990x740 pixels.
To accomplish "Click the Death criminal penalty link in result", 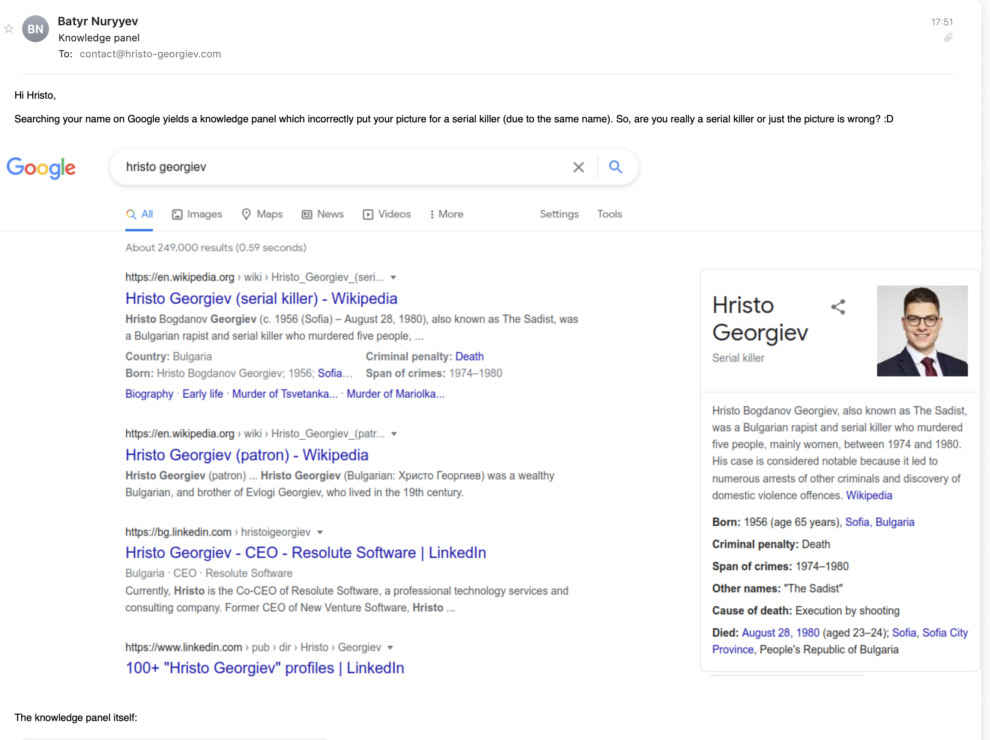I will point(470,356).
